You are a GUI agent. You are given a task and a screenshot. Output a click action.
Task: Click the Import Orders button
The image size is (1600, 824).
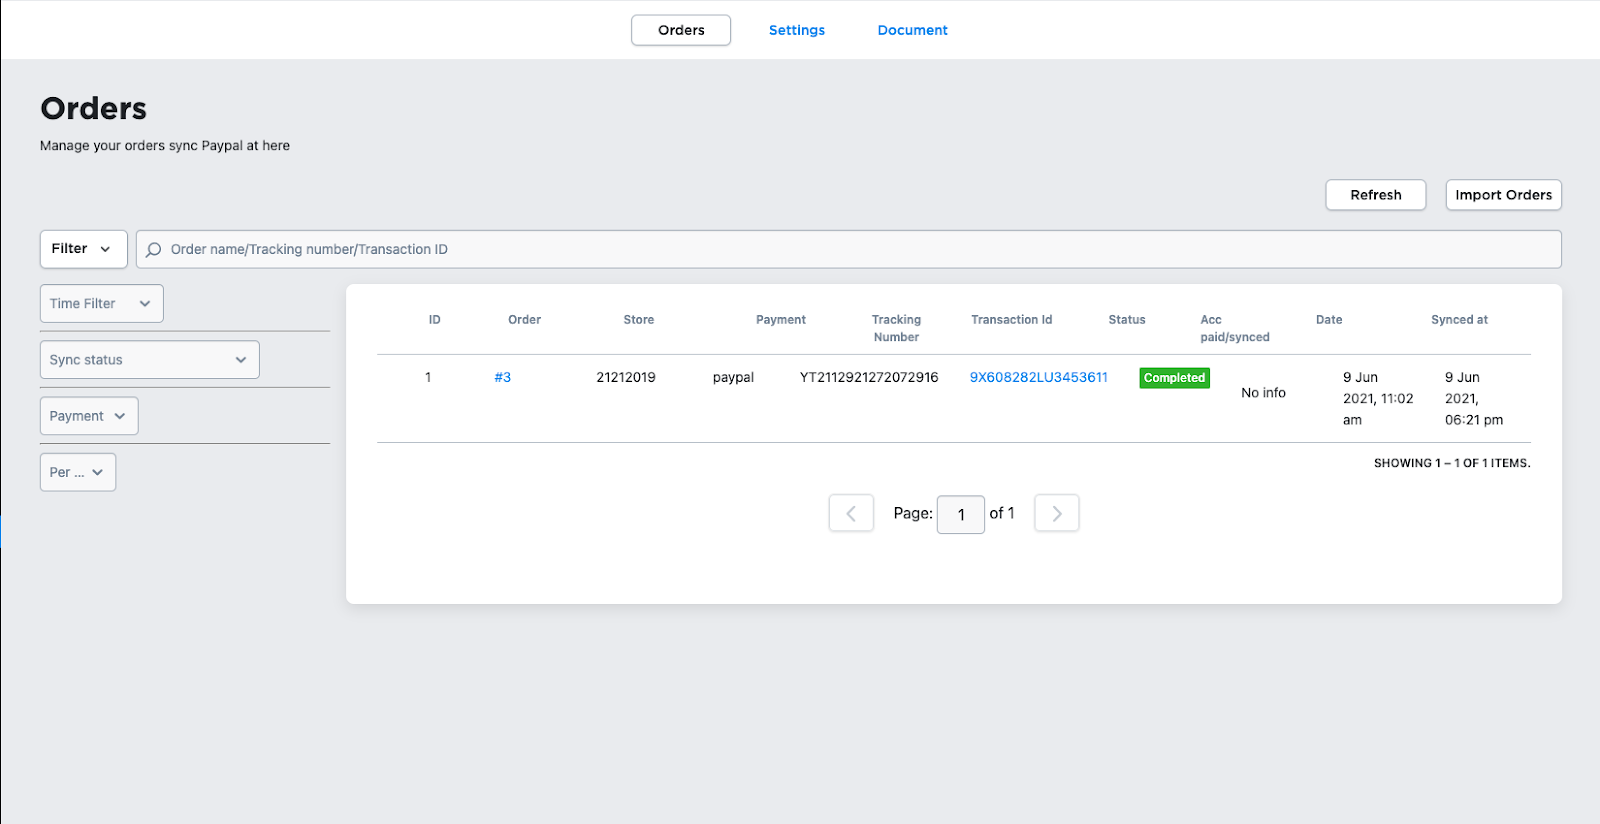[1504, 195]
